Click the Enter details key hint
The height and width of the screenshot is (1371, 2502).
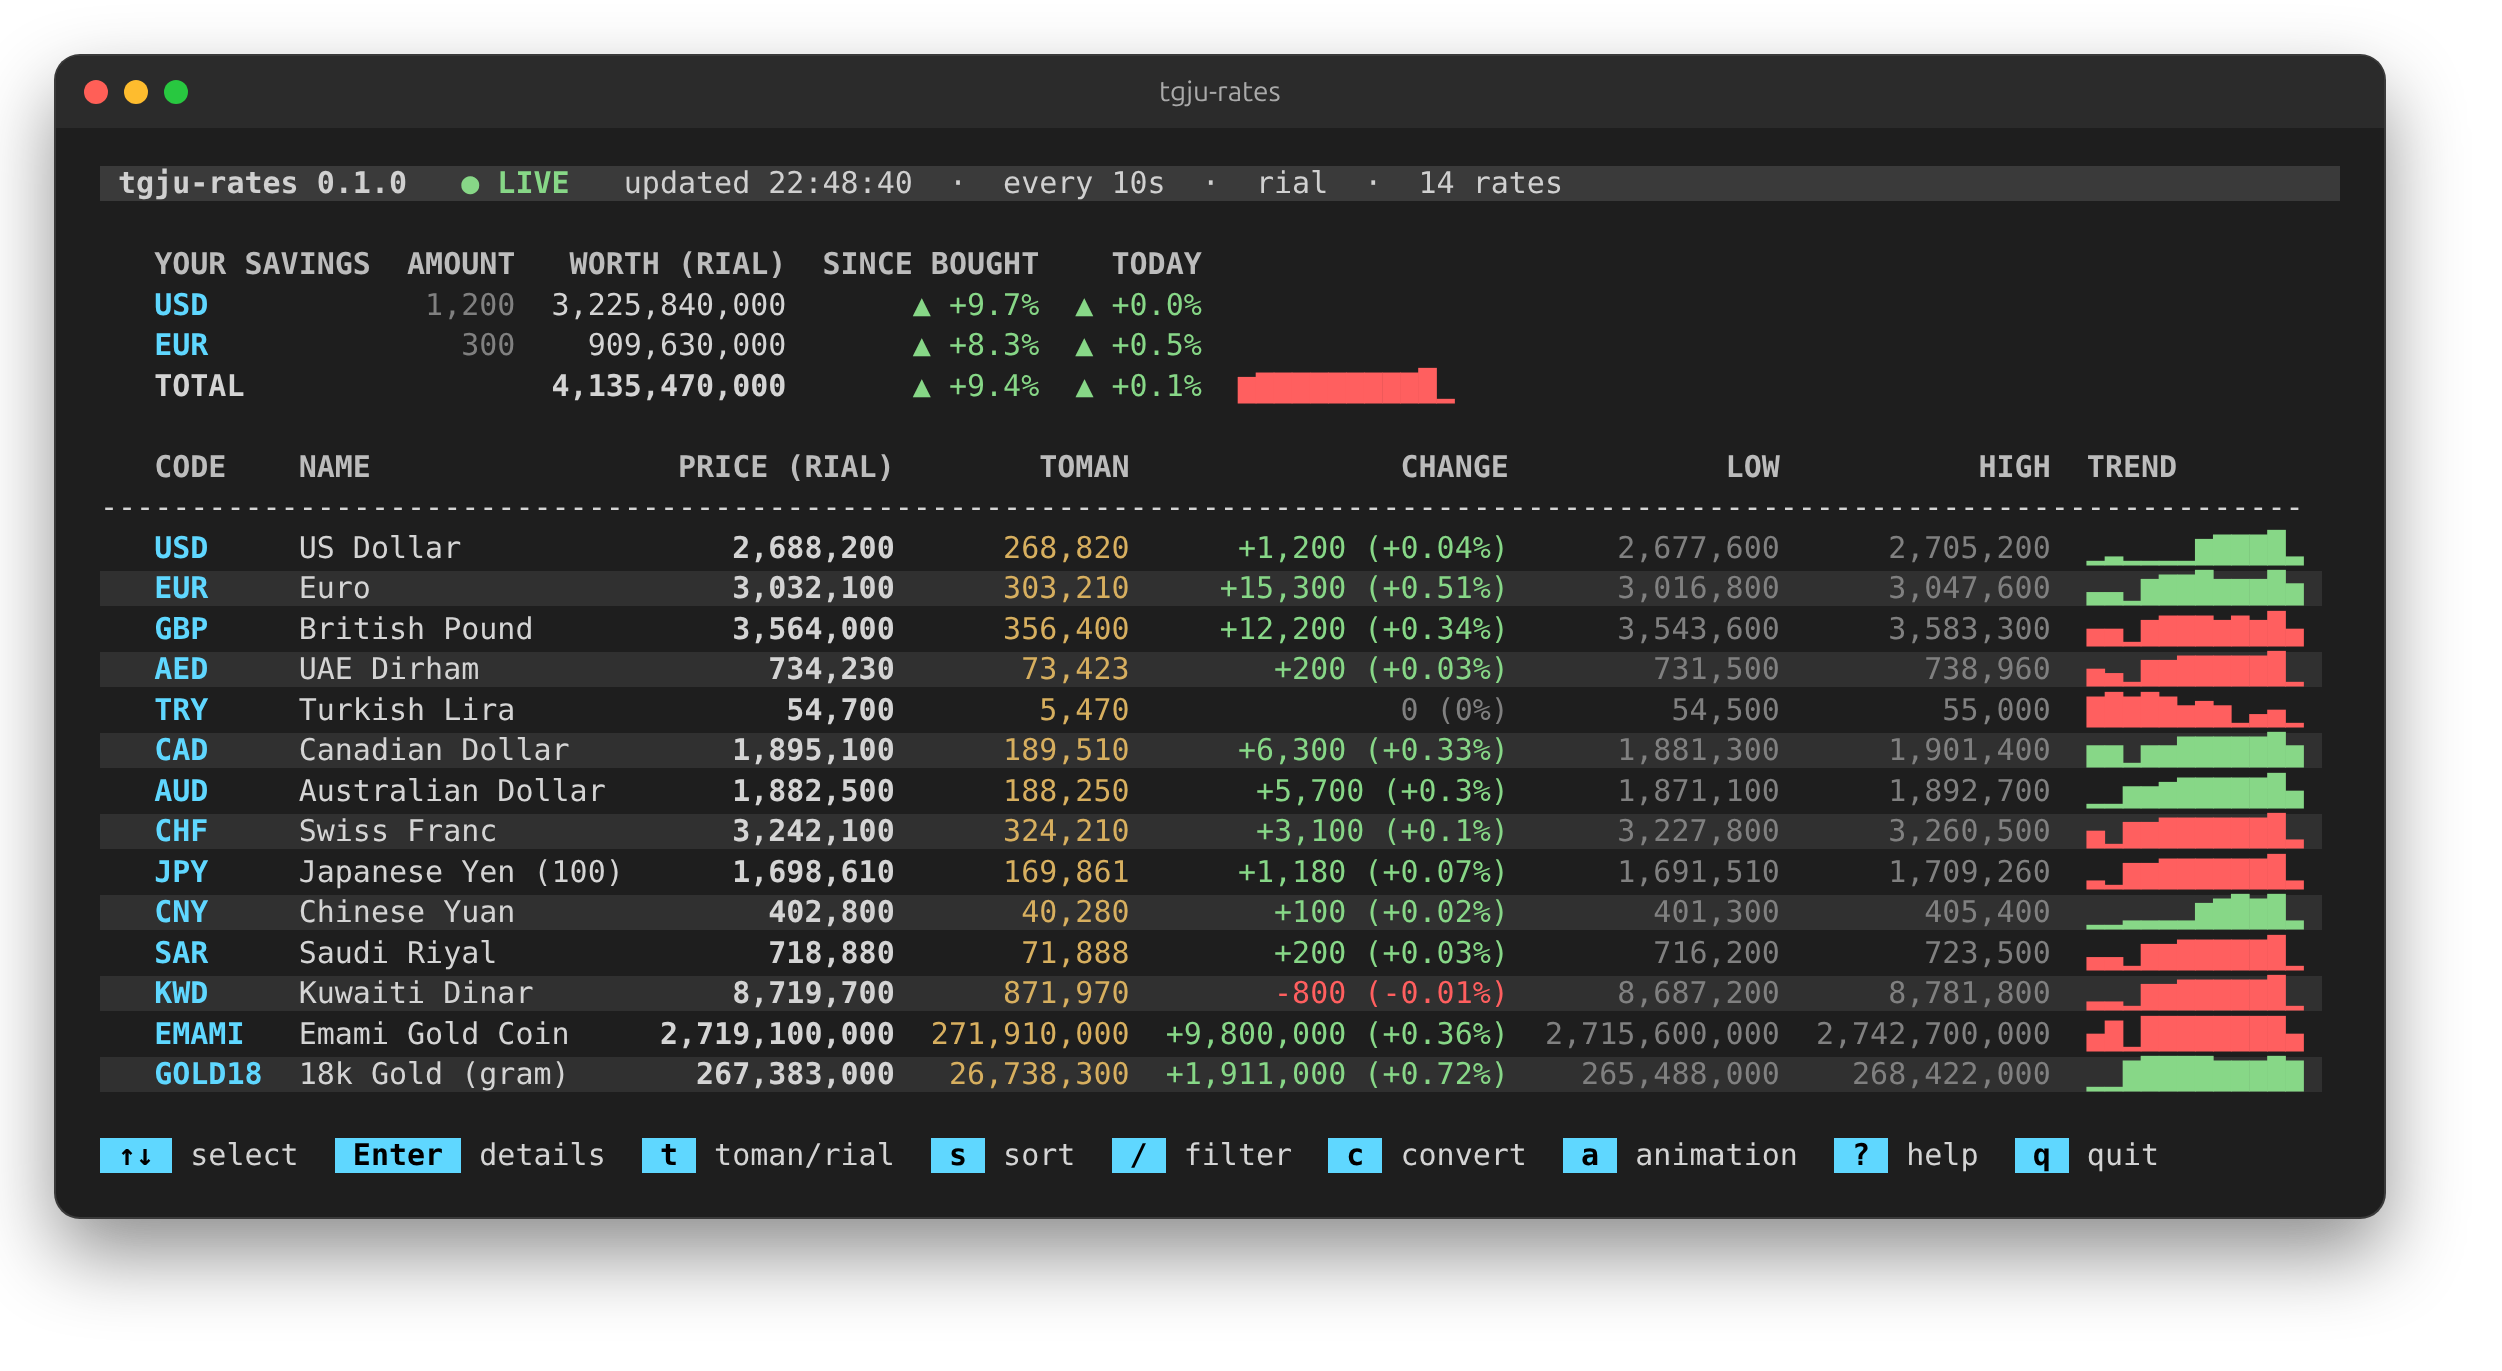point(470,1155)
